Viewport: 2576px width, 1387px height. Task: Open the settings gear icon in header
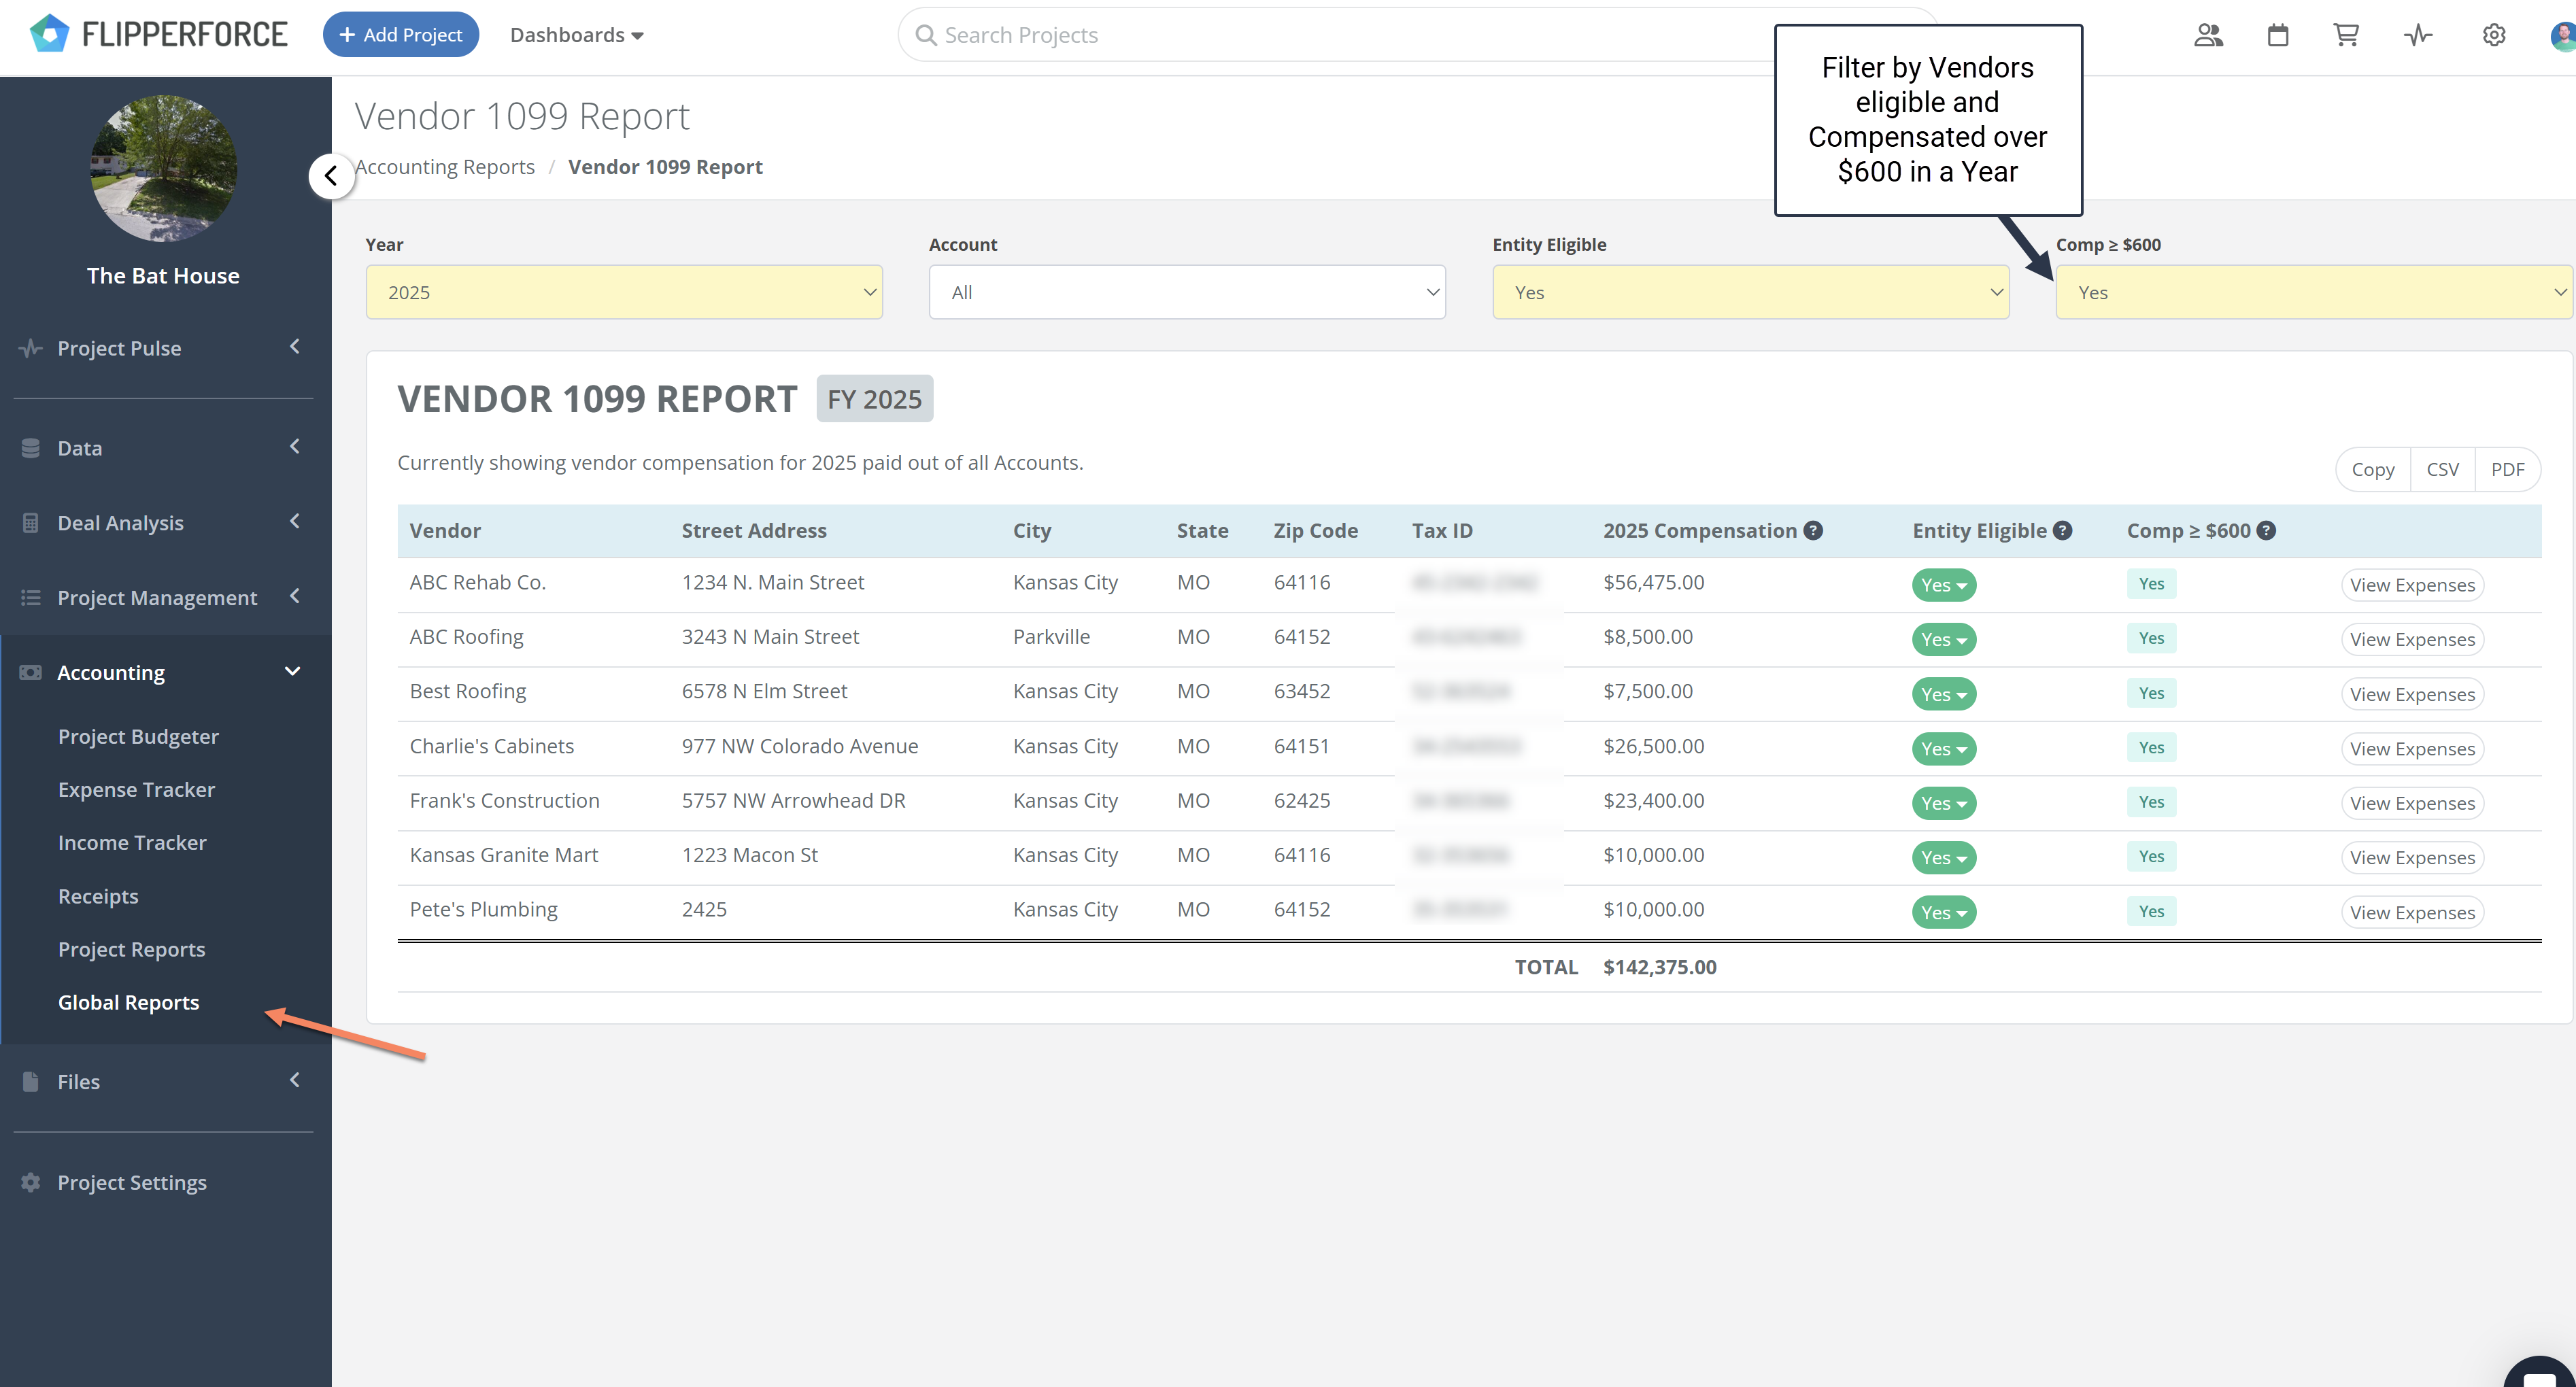click(2494, 35)
